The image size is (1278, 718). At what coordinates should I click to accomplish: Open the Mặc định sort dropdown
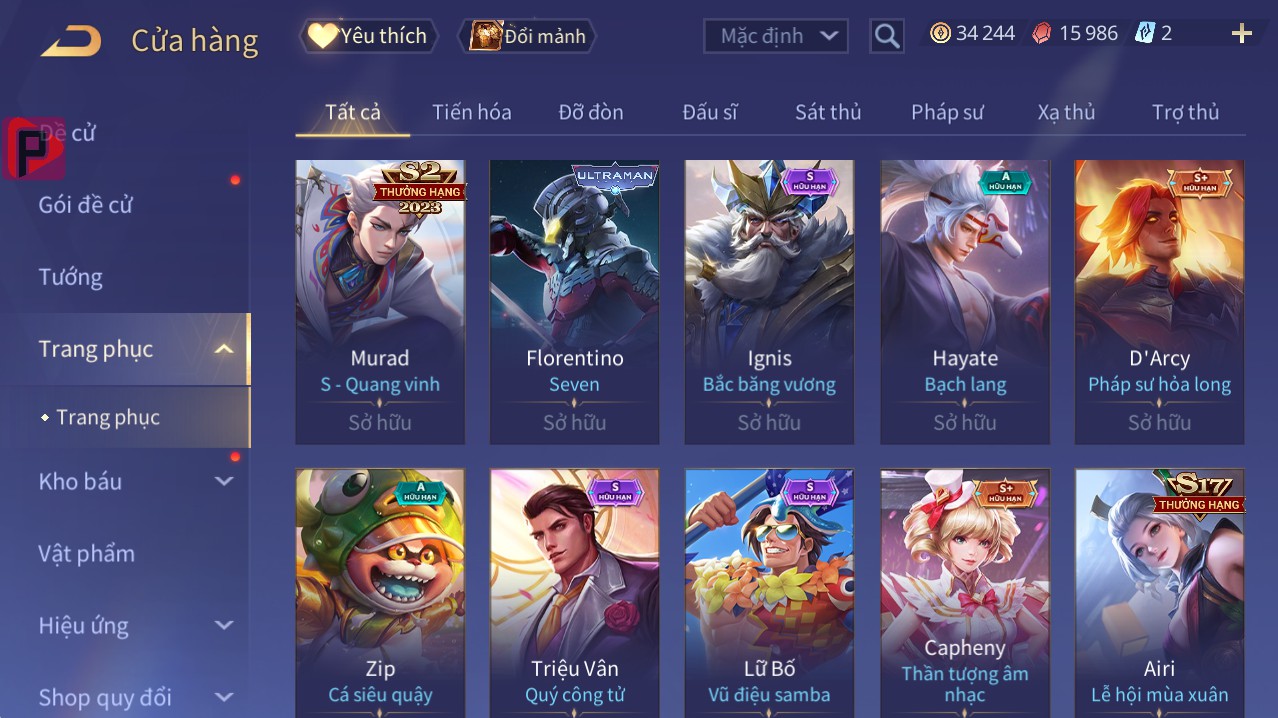click(776, 36)
